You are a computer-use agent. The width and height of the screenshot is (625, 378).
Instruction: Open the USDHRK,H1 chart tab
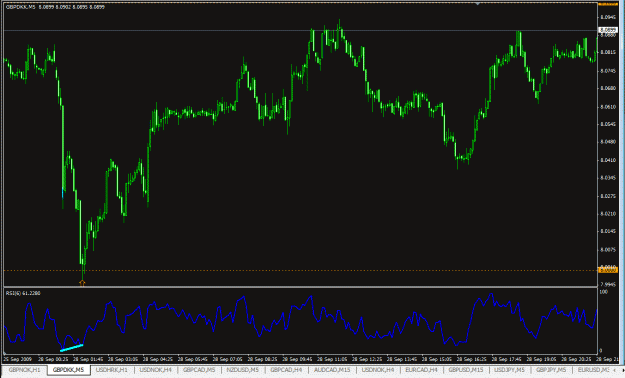pos(112,370)
